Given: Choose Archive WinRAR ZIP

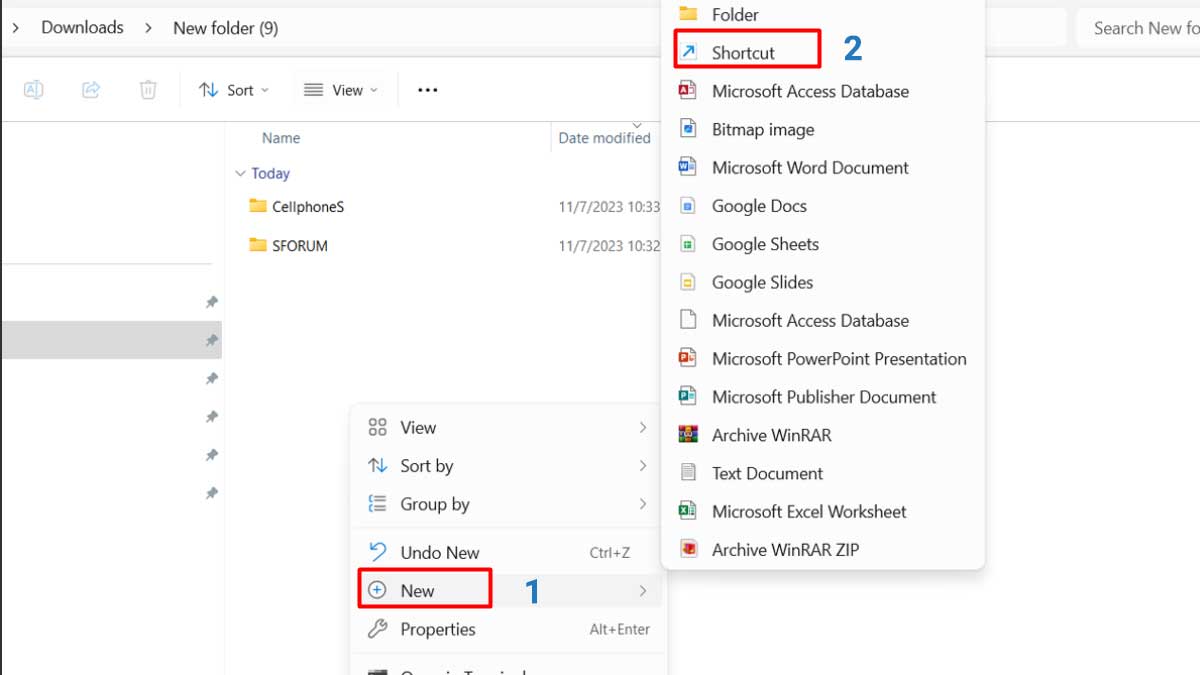Looking at the screenshot, I should [823, 549].
